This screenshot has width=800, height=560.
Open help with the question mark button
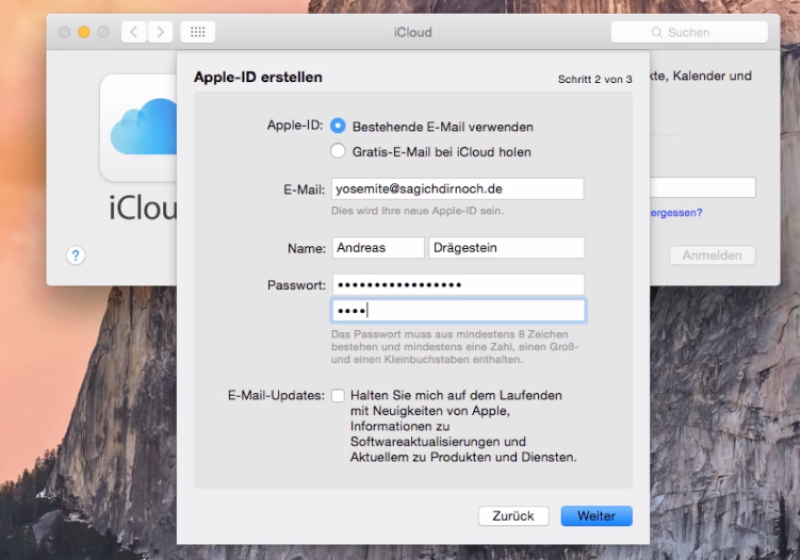point(76,255)
